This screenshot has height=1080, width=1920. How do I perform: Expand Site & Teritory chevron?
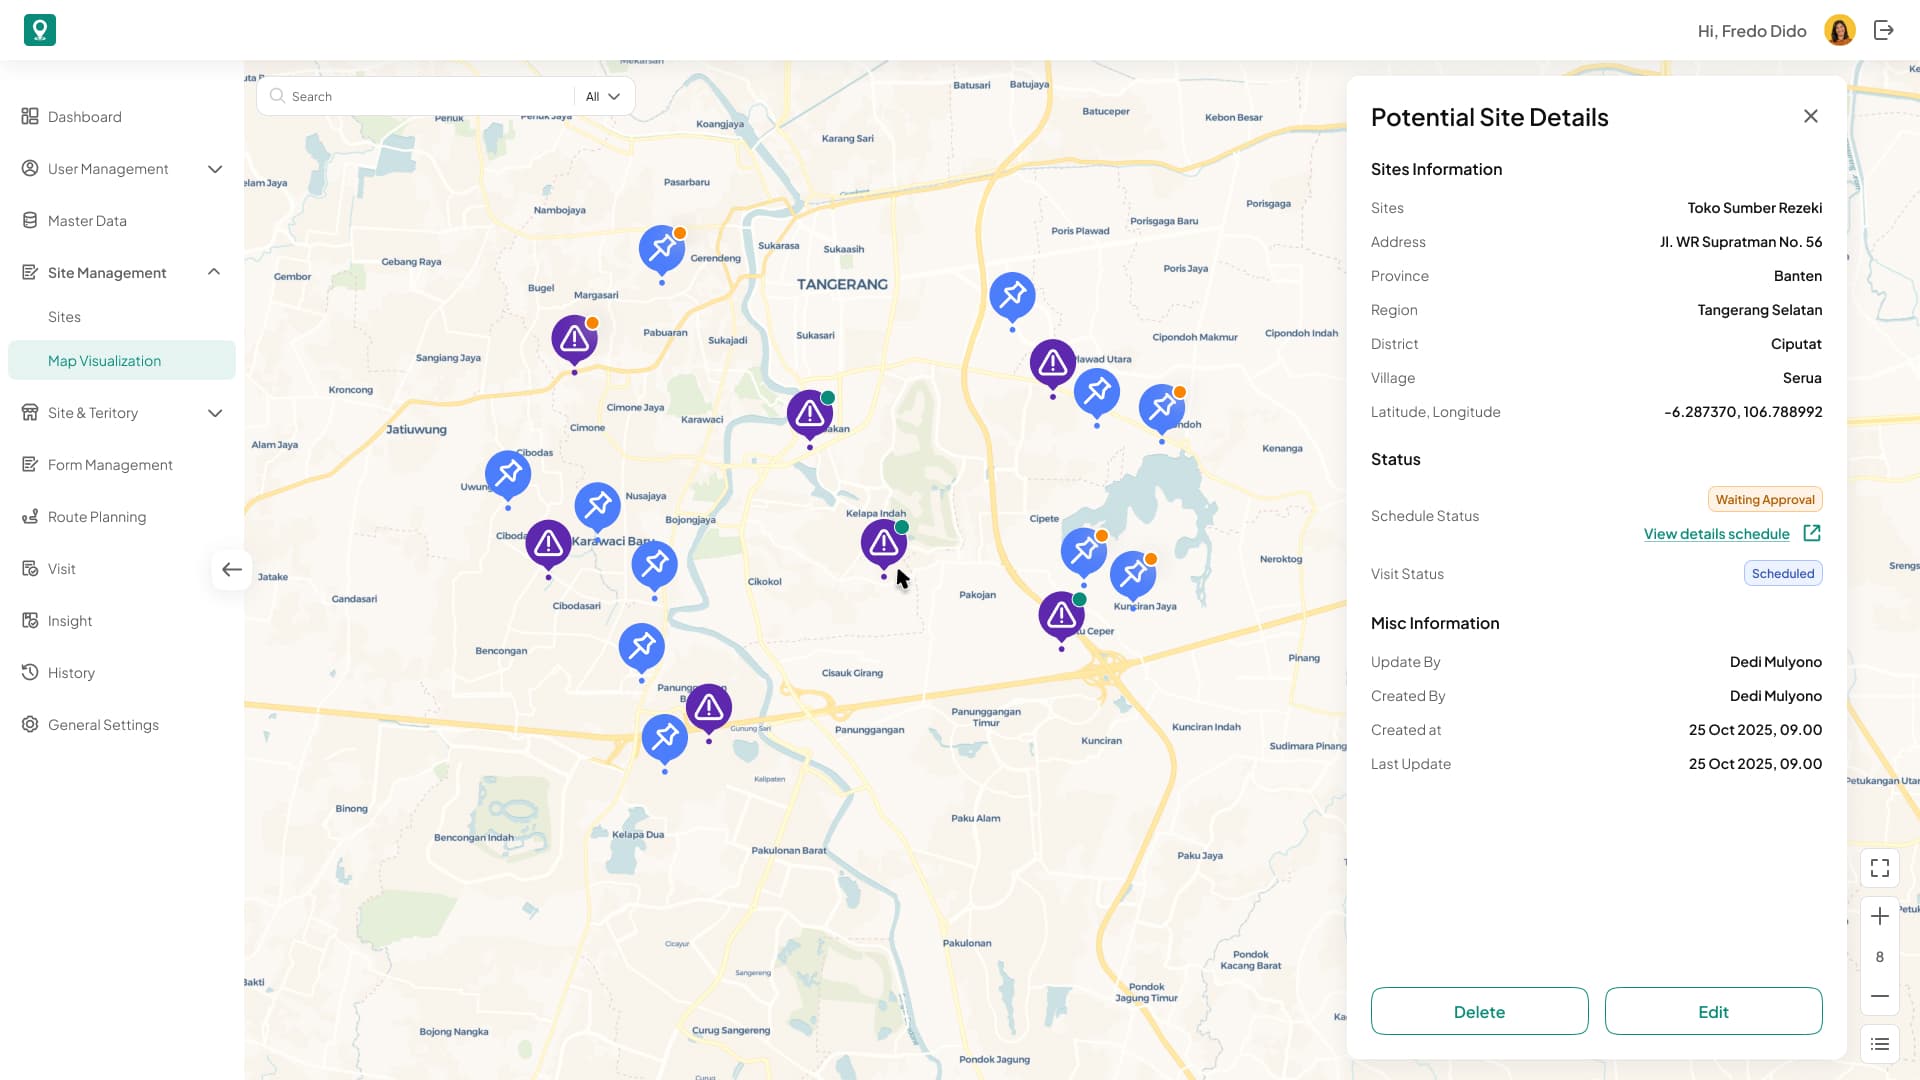(x=215, y=413)
